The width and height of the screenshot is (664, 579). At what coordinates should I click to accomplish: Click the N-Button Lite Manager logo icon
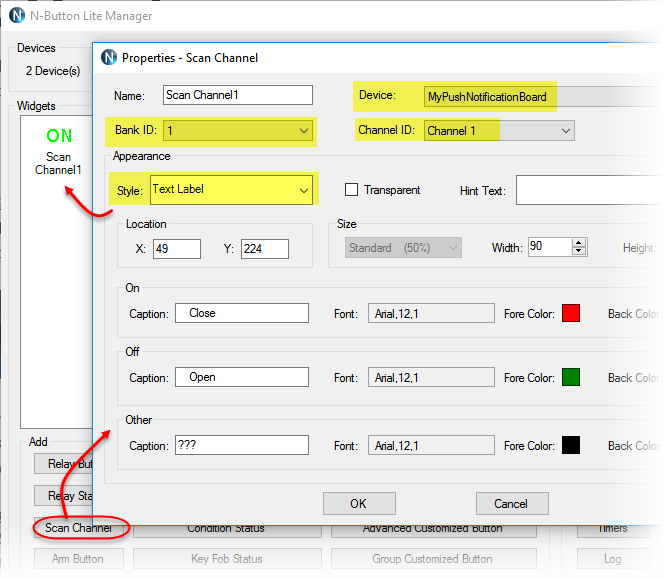(x=17, y=15)
